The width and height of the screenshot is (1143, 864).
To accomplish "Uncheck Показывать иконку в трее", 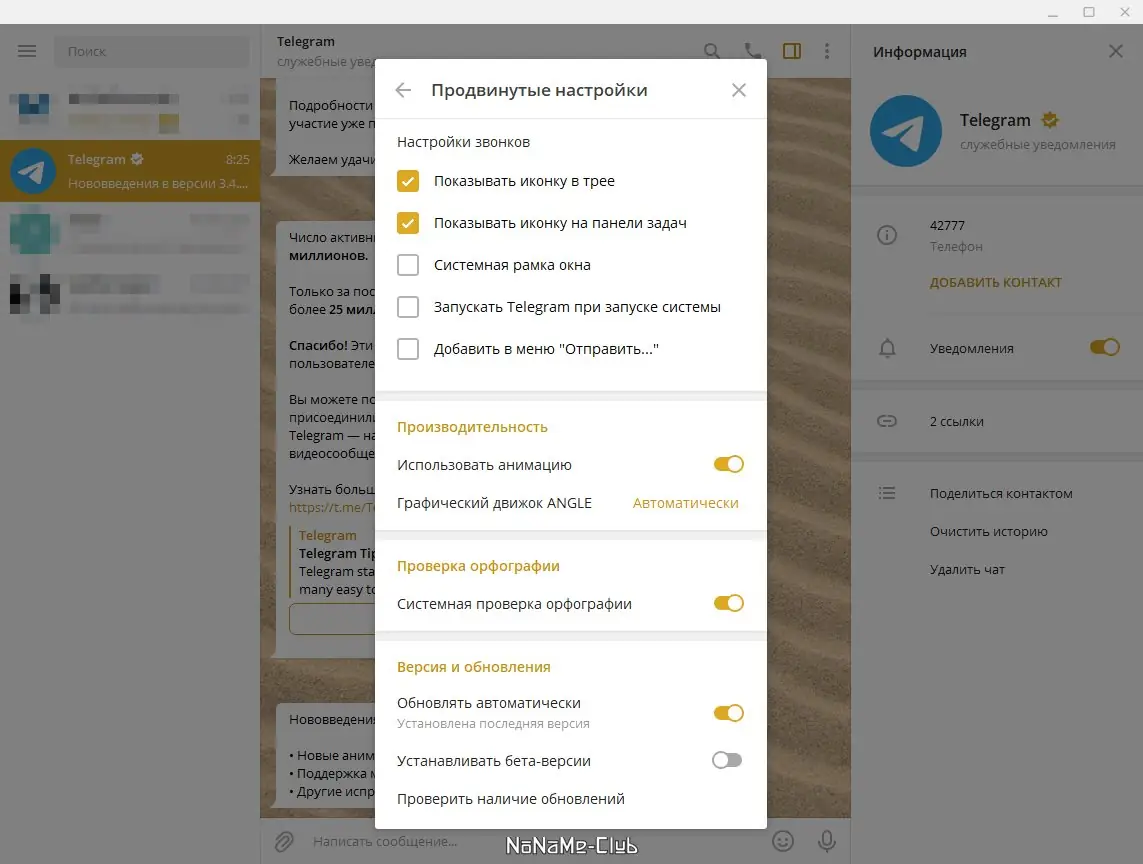I will pyautogui.click(x=407, y=181).
